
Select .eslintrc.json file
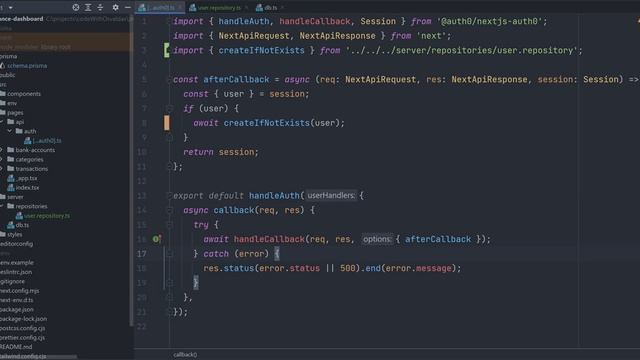pos(16,272)
